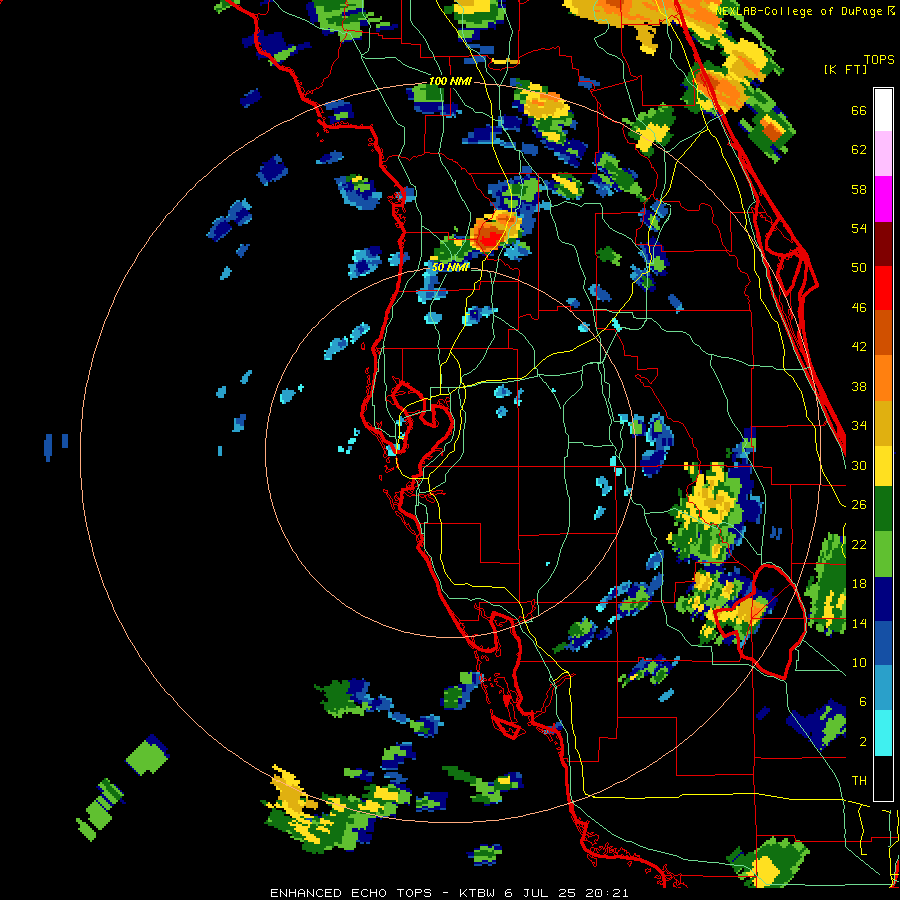Click the 100 NMI range ring label

pyautogui.click(x=450, y=81)
